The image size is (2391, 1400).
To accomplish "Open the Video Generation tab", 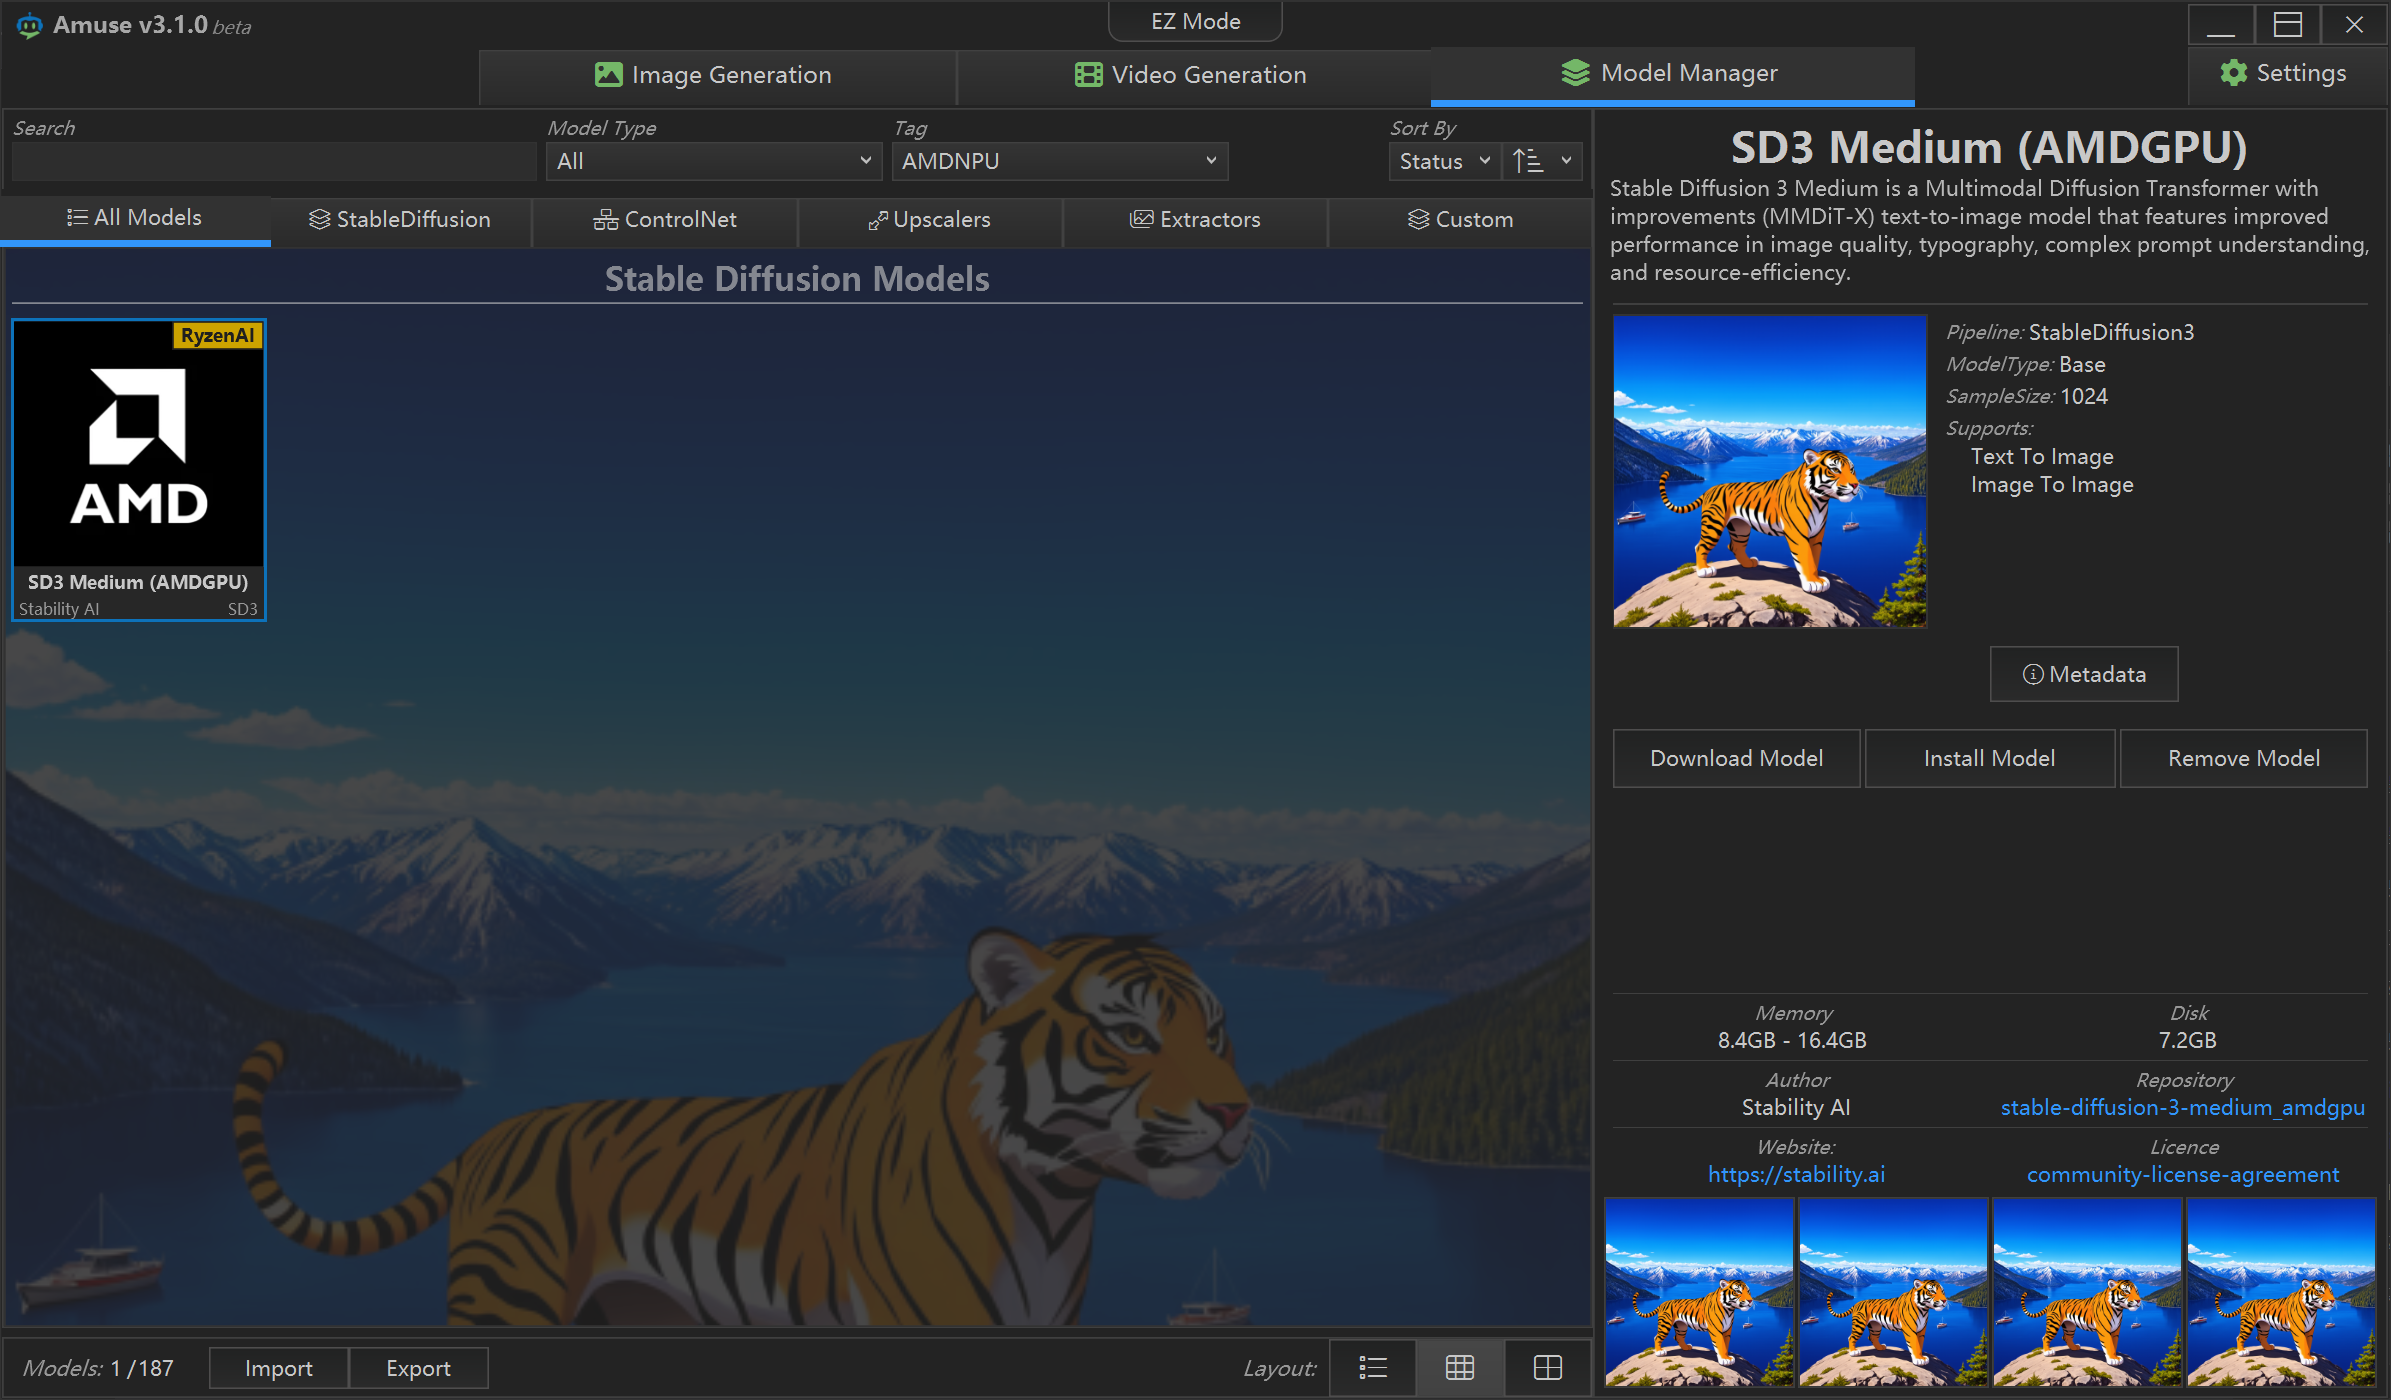I will pyautogui.click(x=1192, y=75).
